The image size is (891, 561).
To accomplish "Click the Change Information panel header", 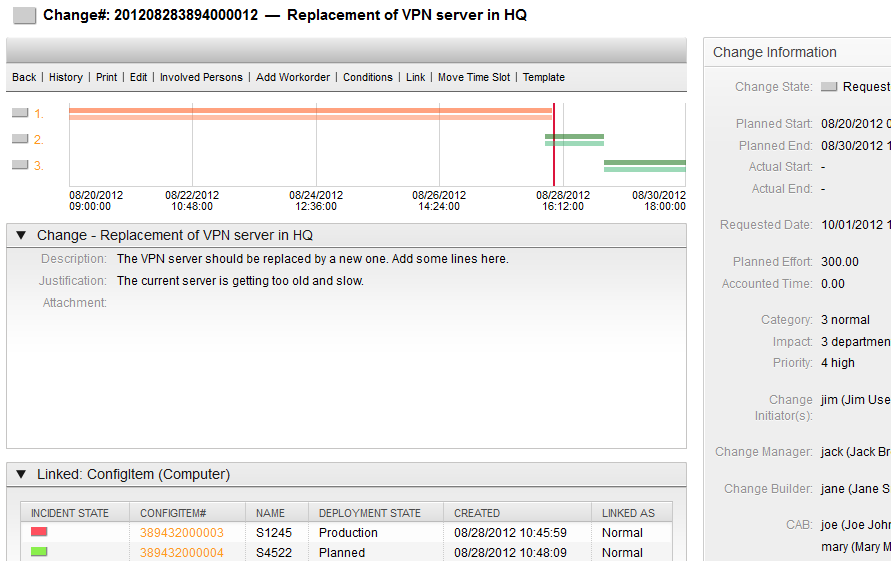I will pyautogui.click(x=775, y=53).
